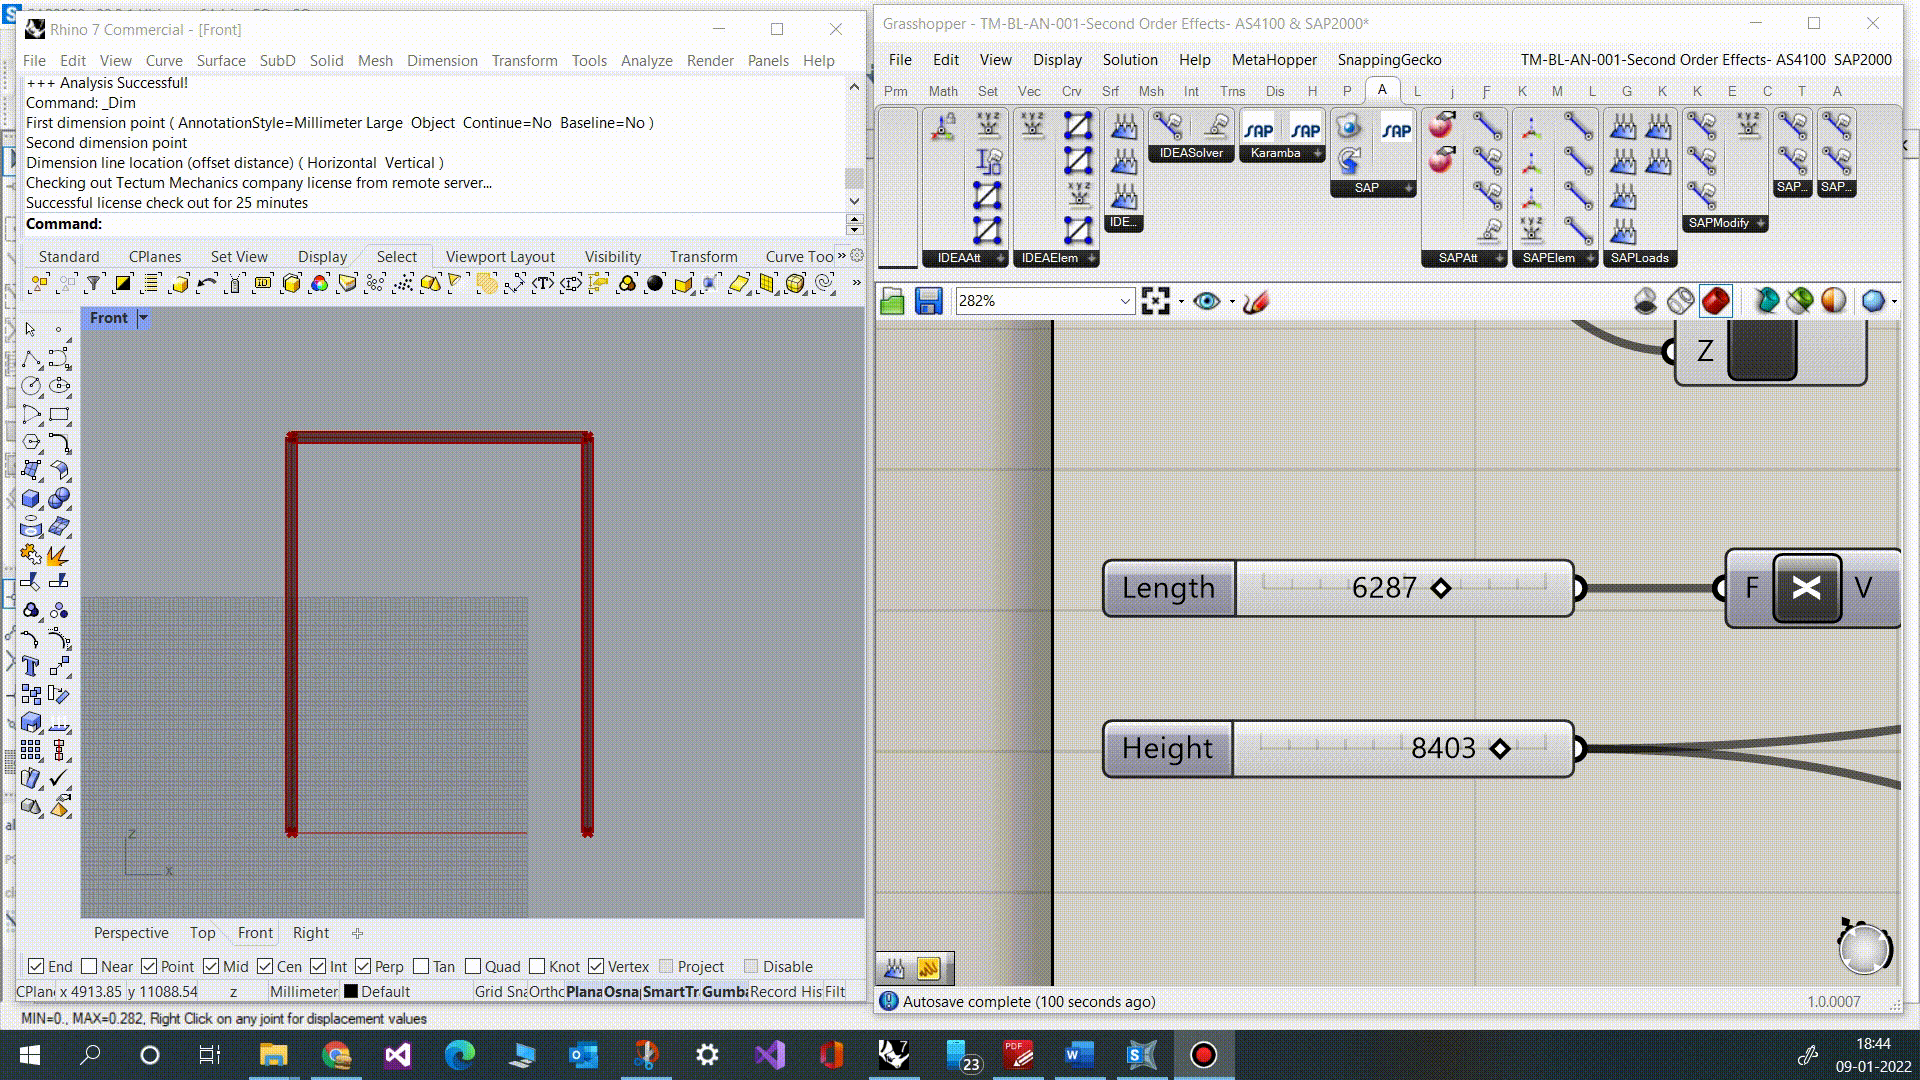Open the 282% zoom level dropdown
Screen dimensions: 1920x1080
coord(1124,301)
